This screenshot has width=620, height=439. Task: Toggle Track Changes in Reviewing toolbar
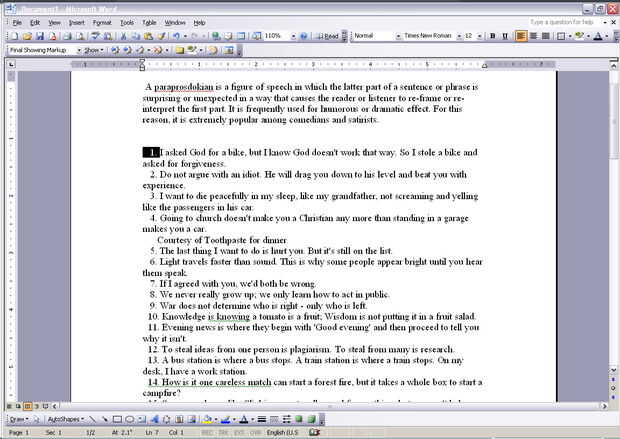point(213,50)
